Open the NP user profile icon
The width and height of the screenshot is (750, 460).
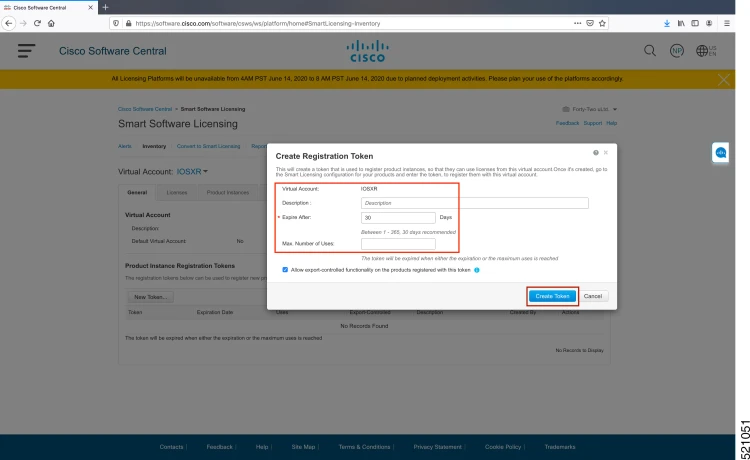click(676, 51)
